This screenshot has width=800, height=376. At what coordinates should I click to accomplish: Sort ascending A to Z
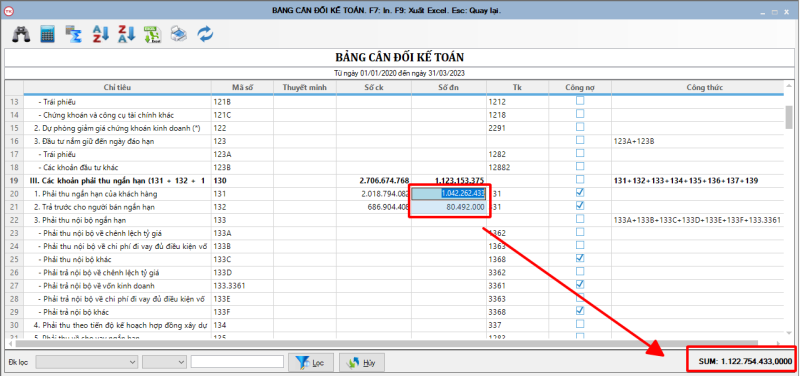101,34
